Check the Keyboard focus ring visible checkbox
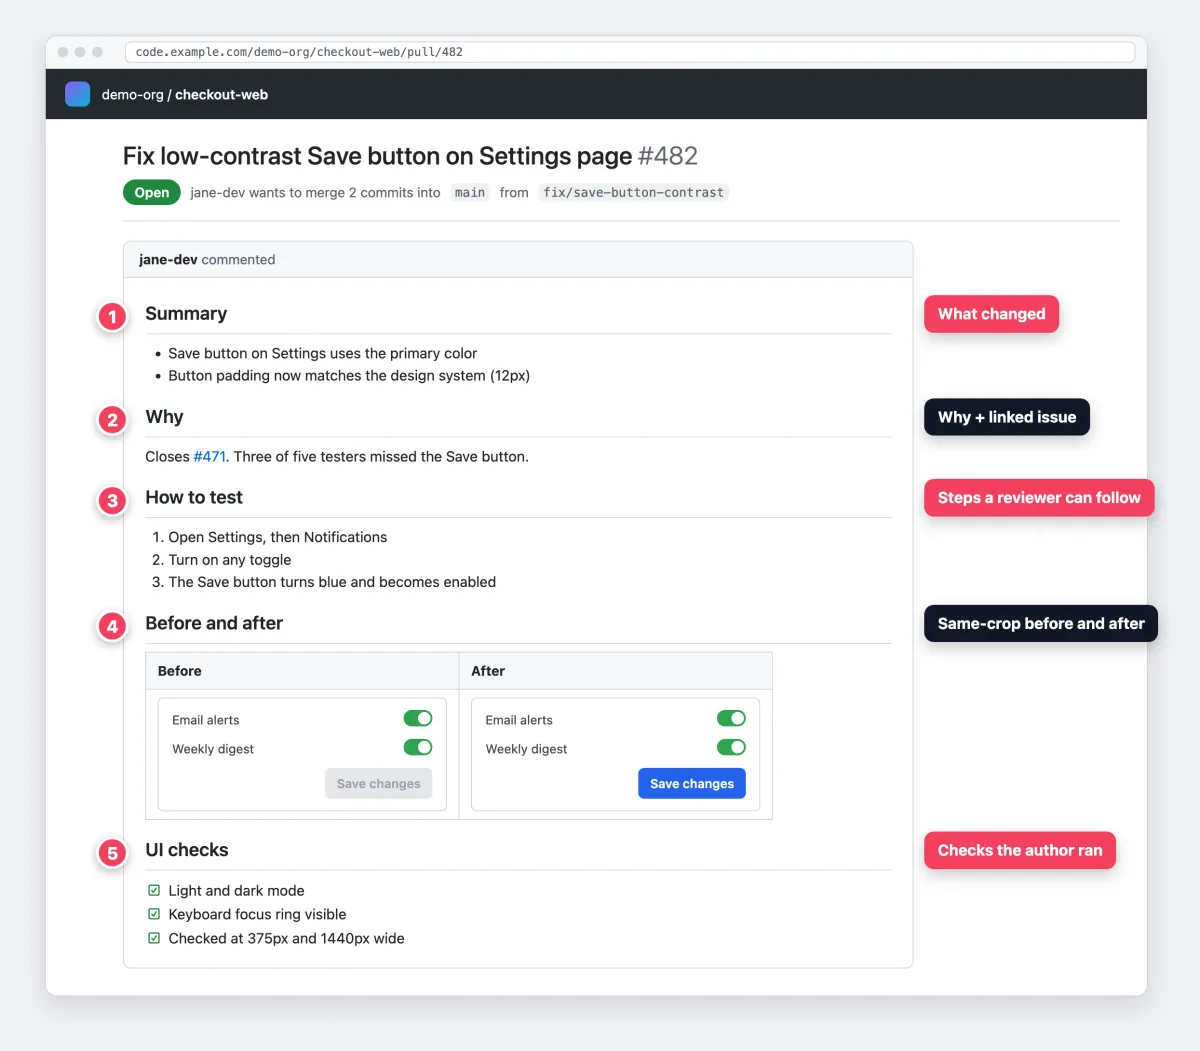The height and width of the screenshot is (1051, 1200). point(154,914)
